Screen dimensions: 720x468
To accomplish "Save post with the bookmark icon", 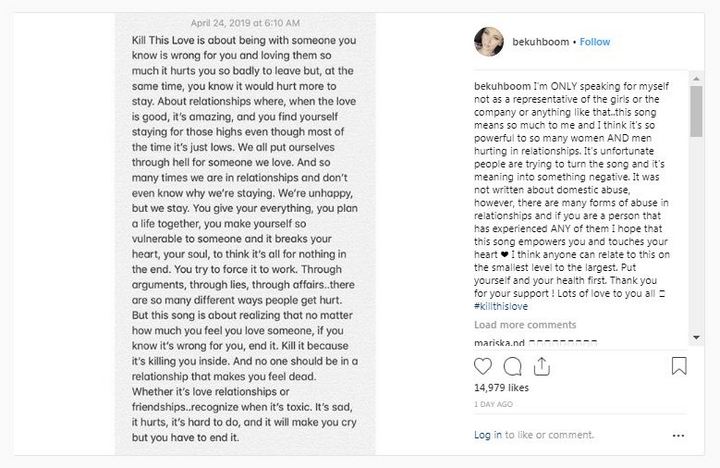I will click(680, 368).
